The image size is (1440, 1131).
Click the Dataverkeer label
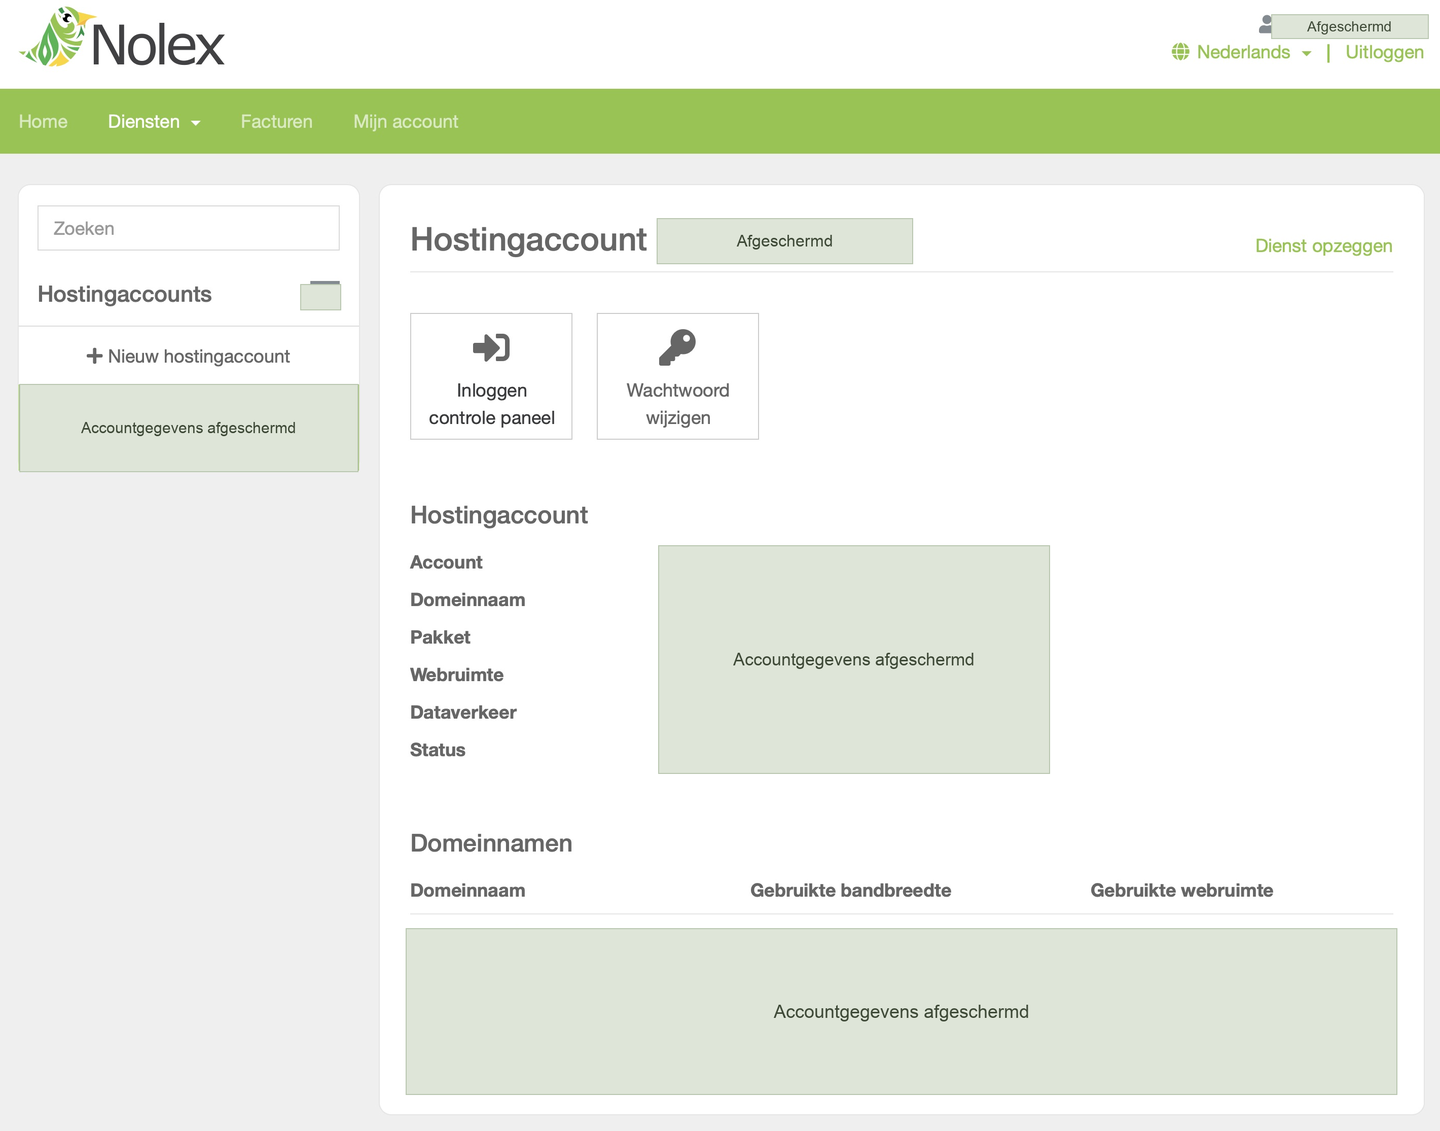(x=463, y=712)
